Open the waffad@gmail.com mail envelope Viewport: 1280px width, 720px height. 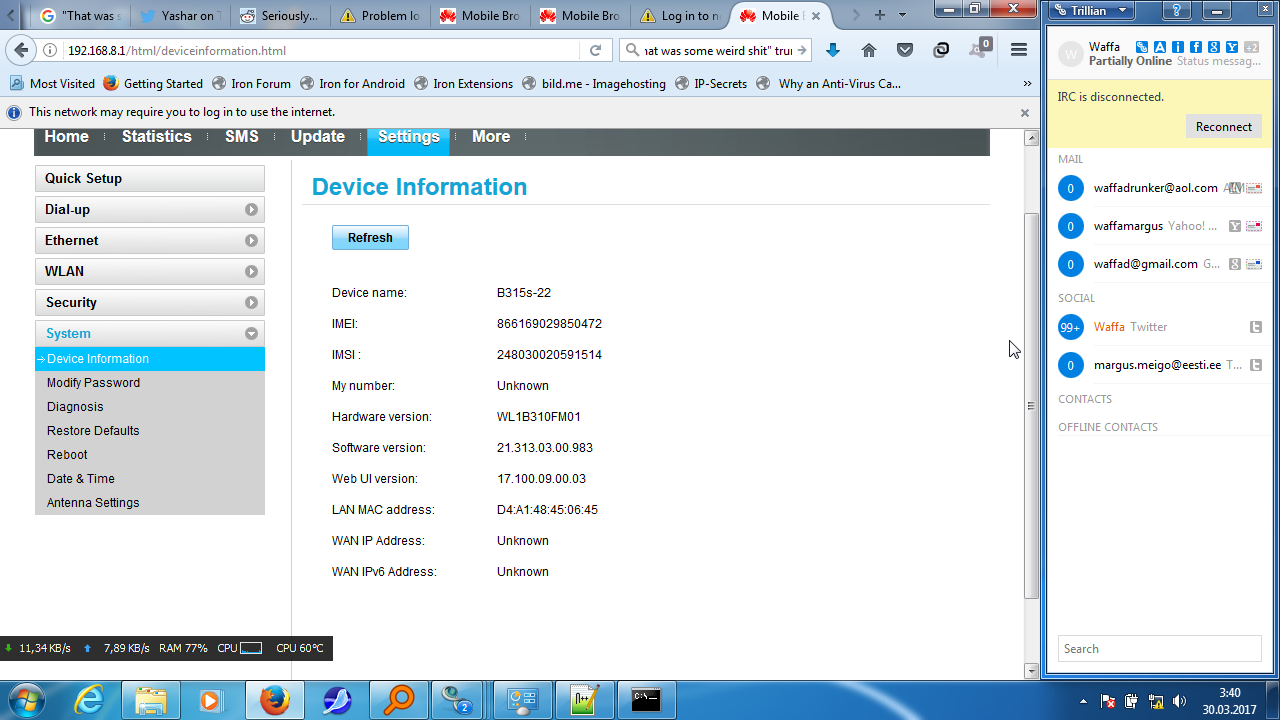[x=1254, y=264]
